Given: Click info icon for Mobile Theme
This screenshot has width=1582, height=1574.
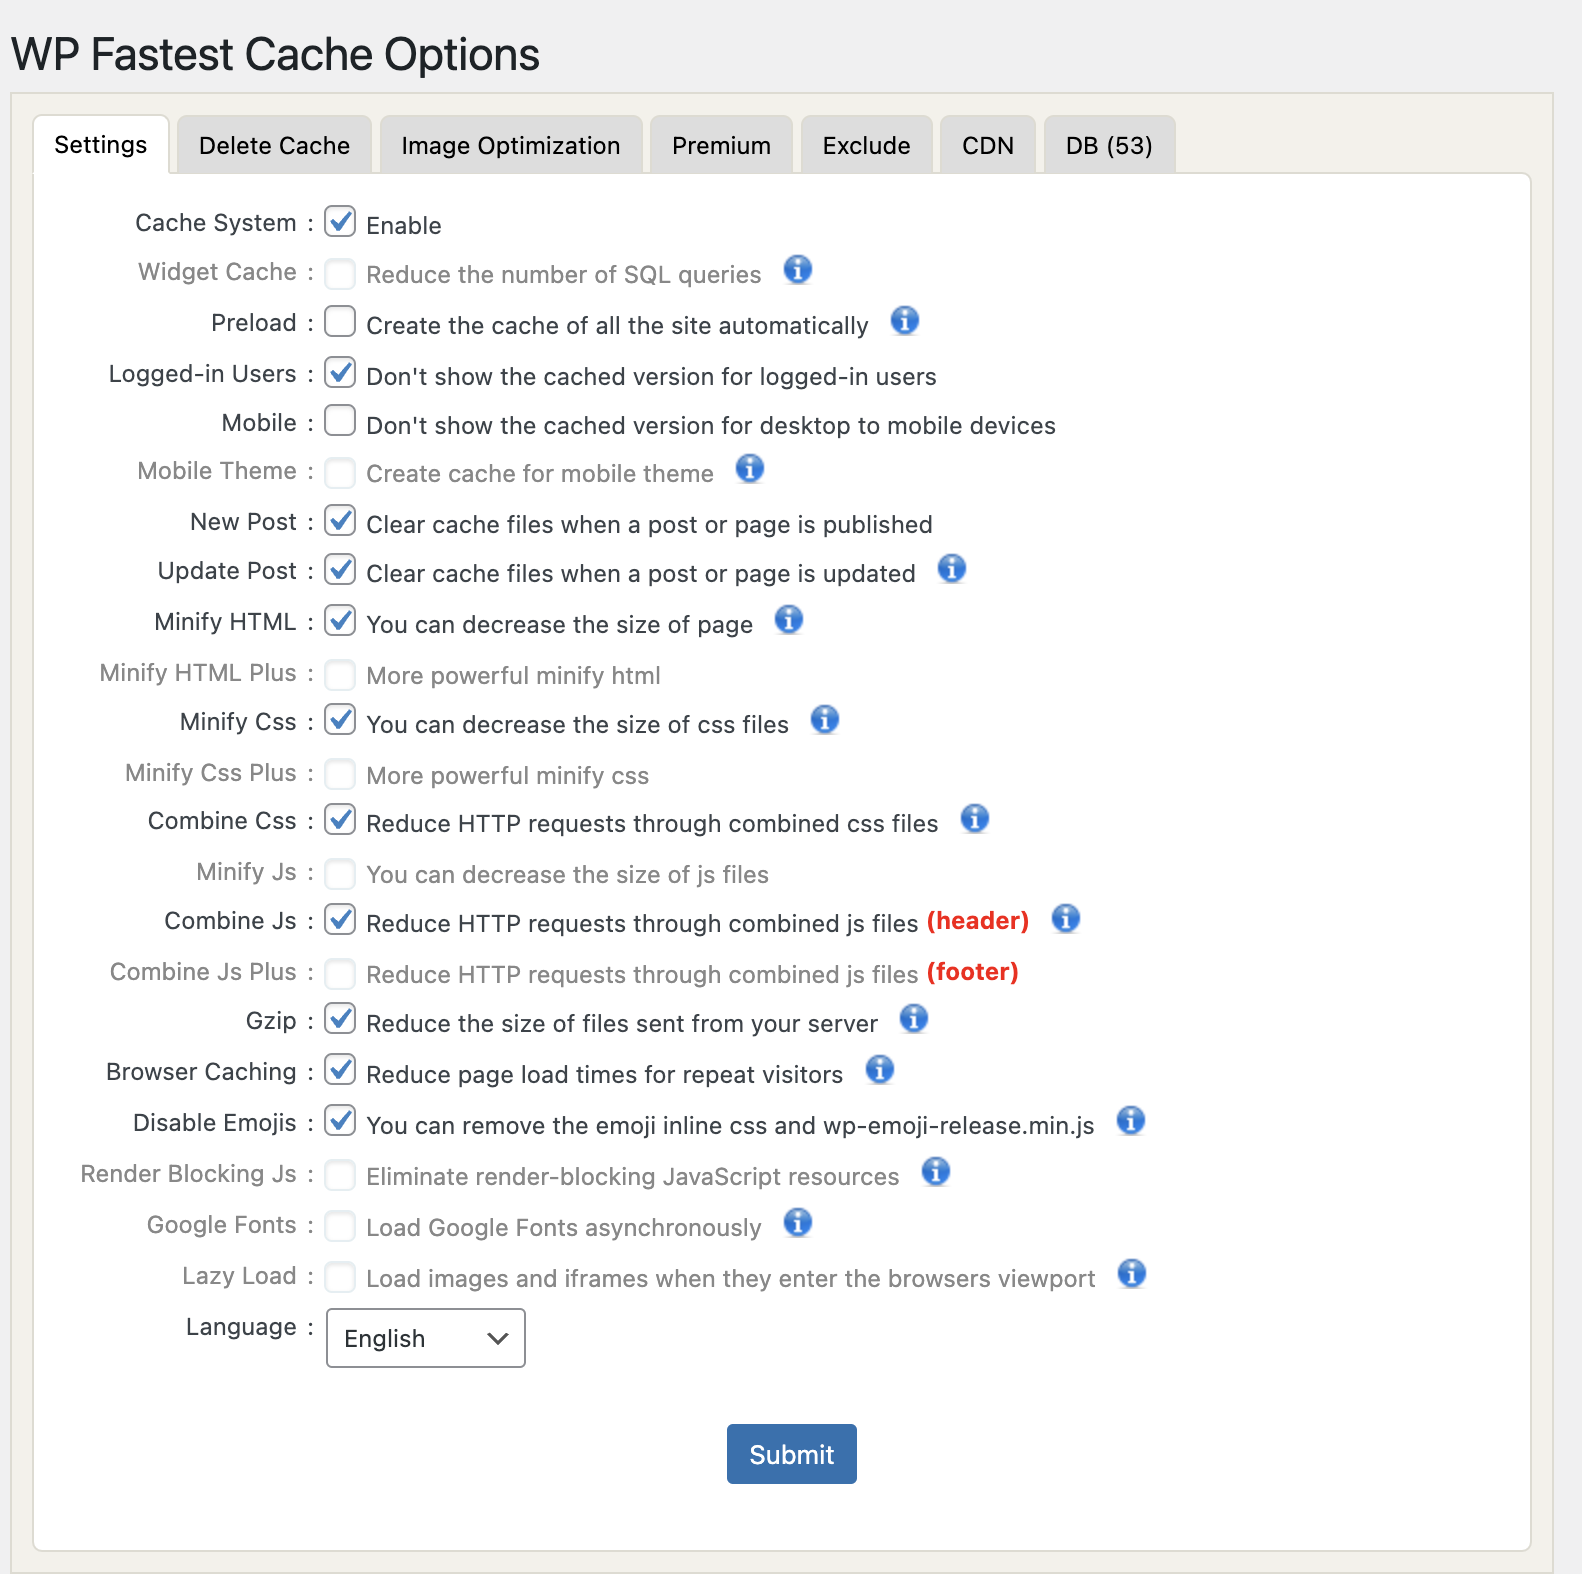Looking at the screenshot, I should [x=750, y=469].
